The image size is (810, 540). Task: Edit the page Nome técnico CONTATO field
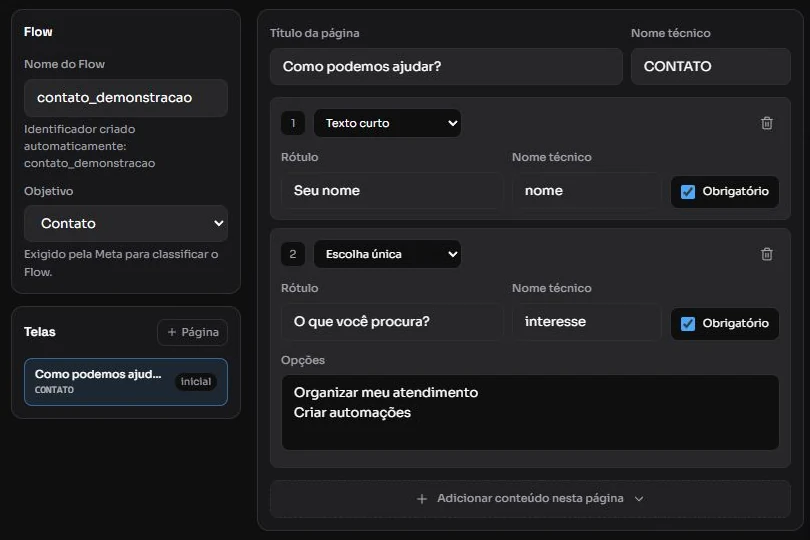coord(710,67)
